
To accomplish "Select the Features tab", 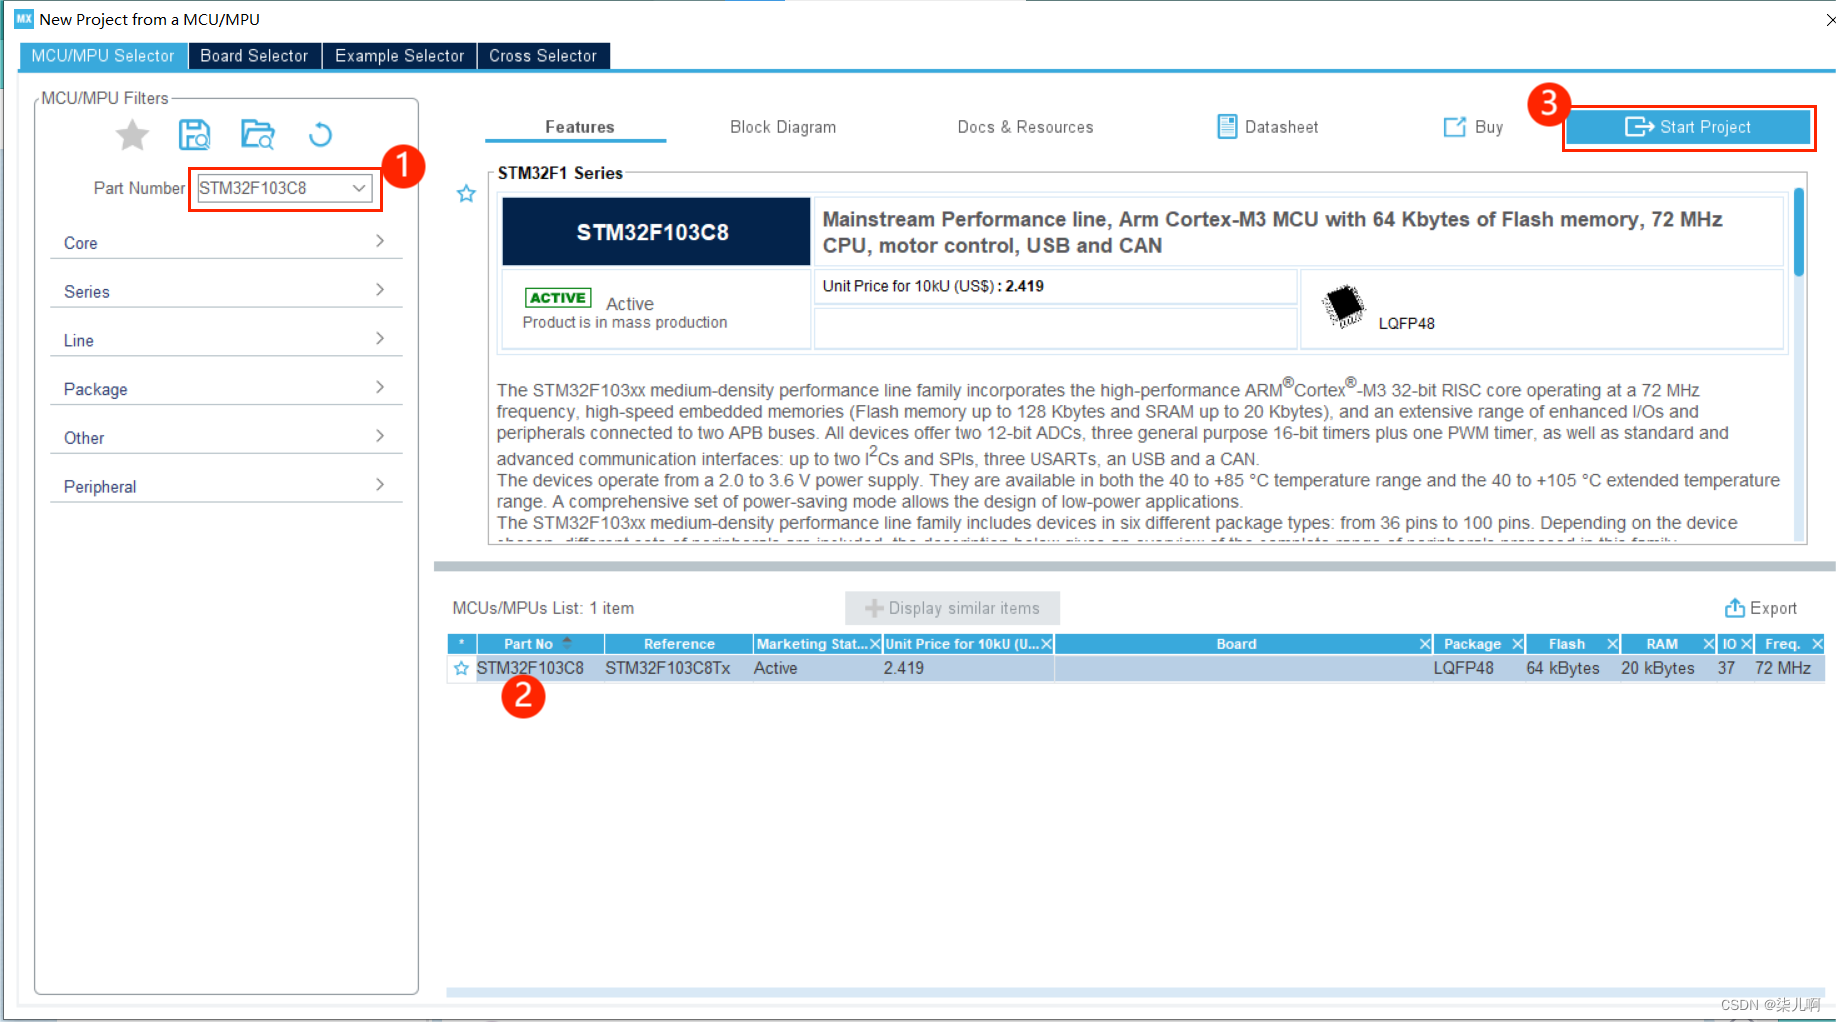I will pyautogui.click(x=579, y=127).
